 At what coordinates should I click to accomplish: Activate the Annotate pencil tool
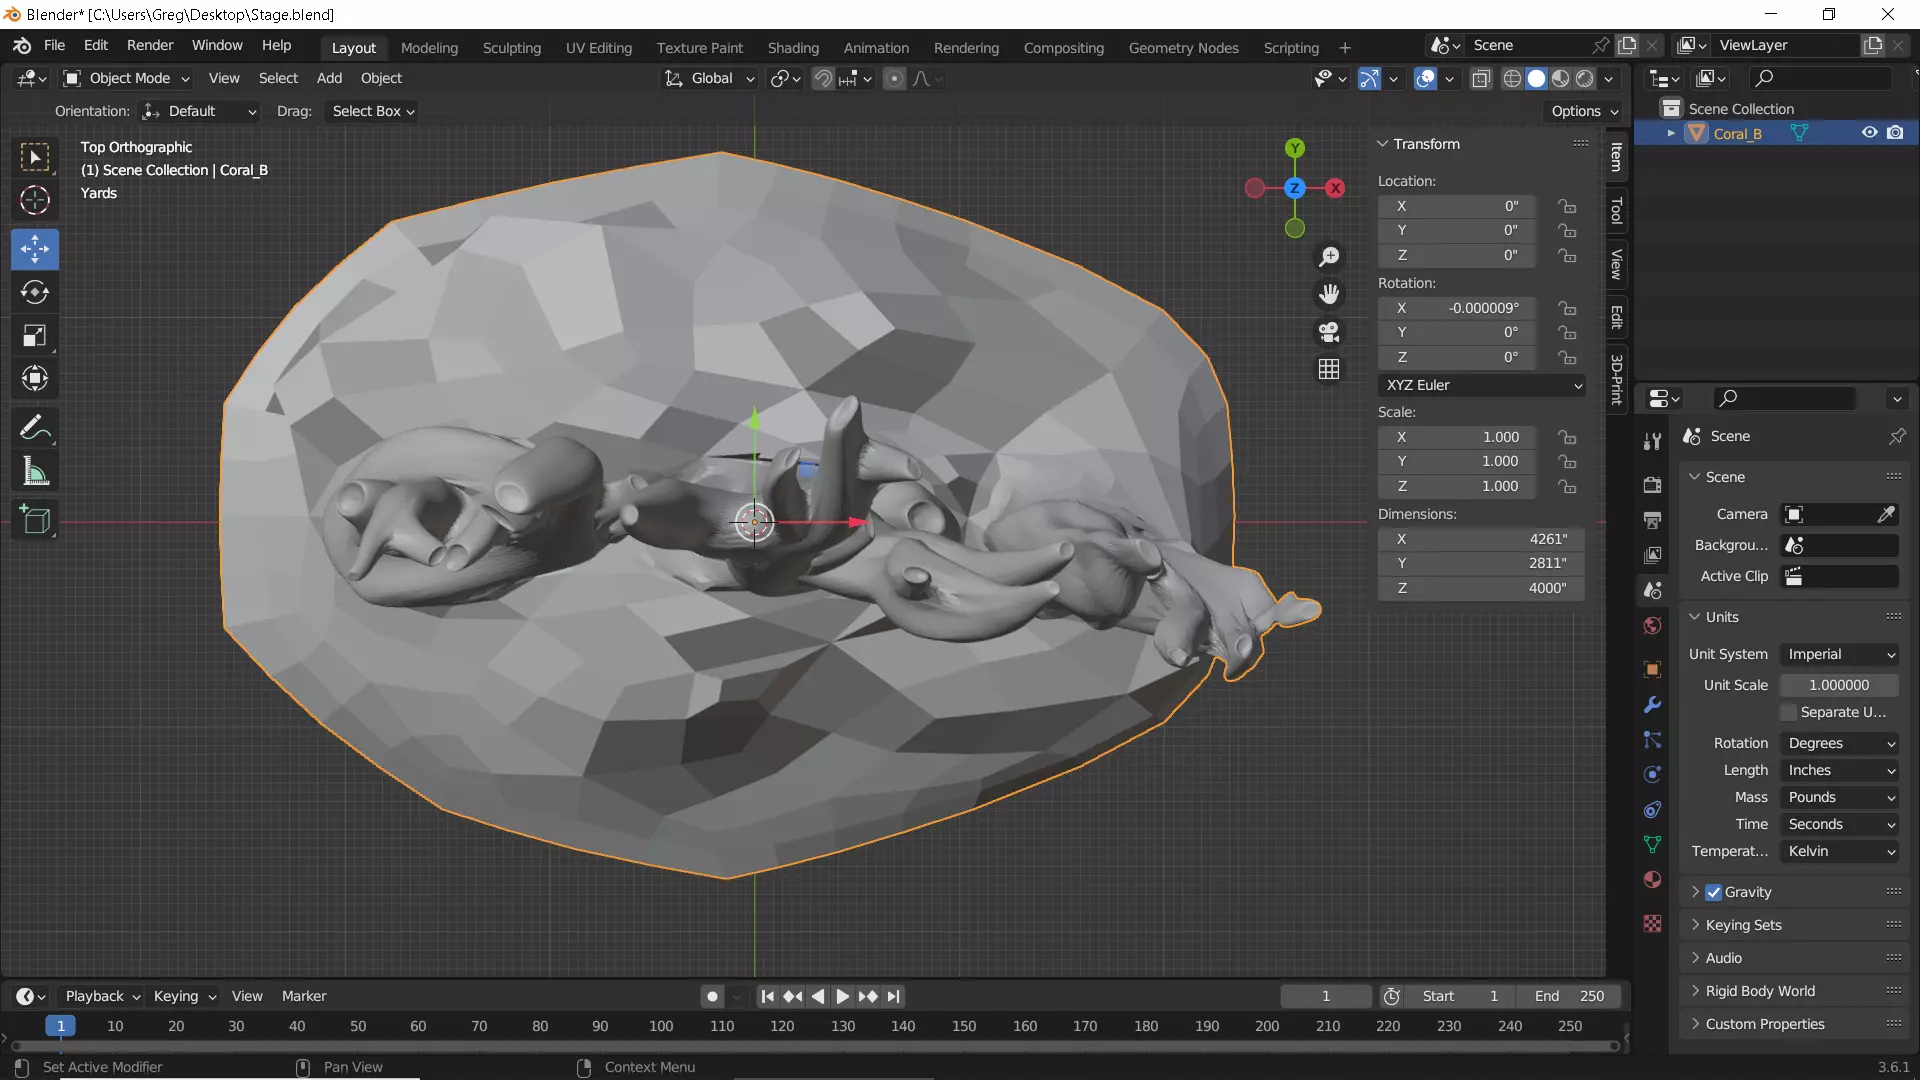pos(35,429)
